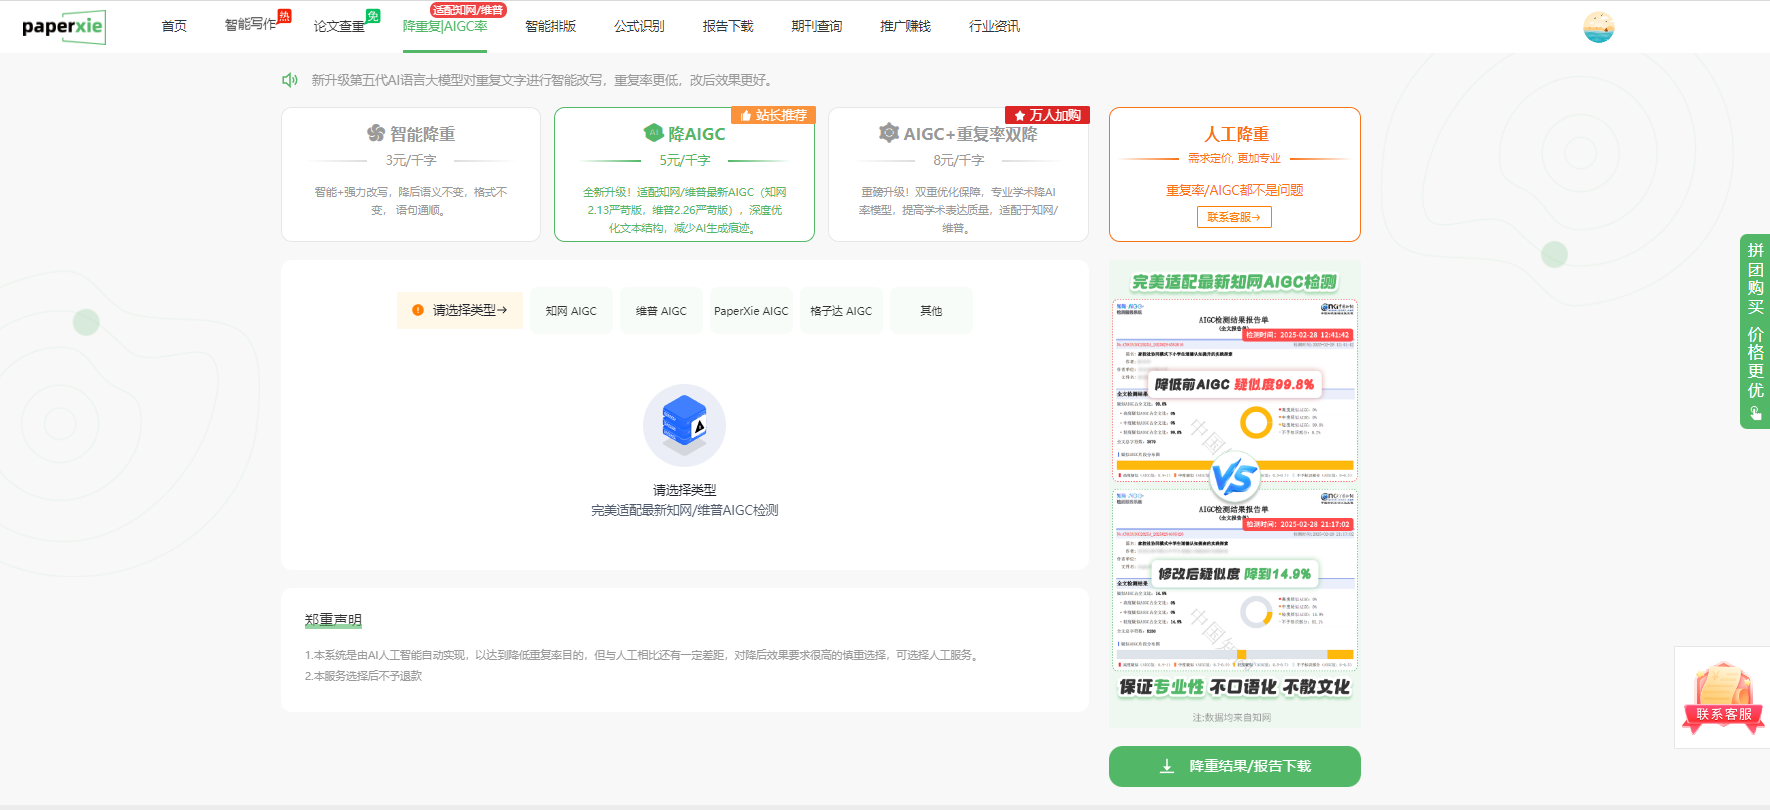The width and height of the screenshot is (1770, 810).
Task: Choose 其他 type option
Action: tap(931, 311)
